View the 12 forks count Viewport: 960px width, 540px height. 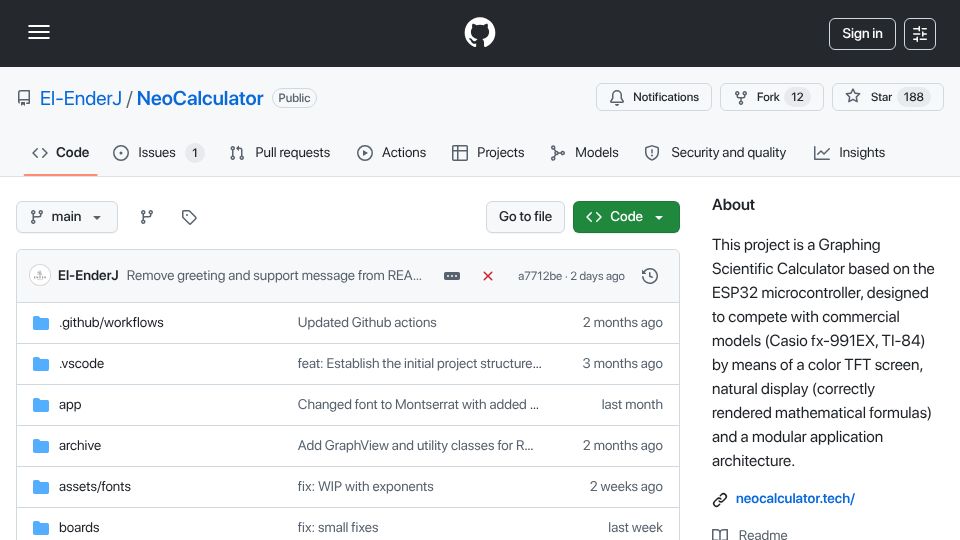(x=797, y=97)
